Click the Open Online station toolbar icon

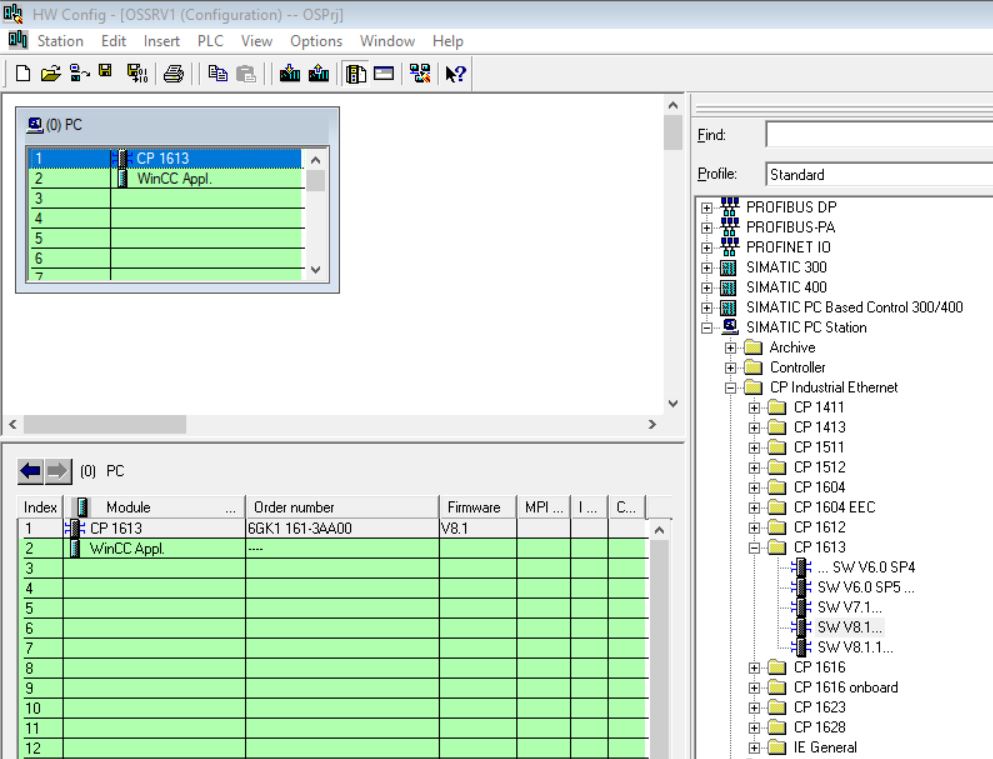79,73
